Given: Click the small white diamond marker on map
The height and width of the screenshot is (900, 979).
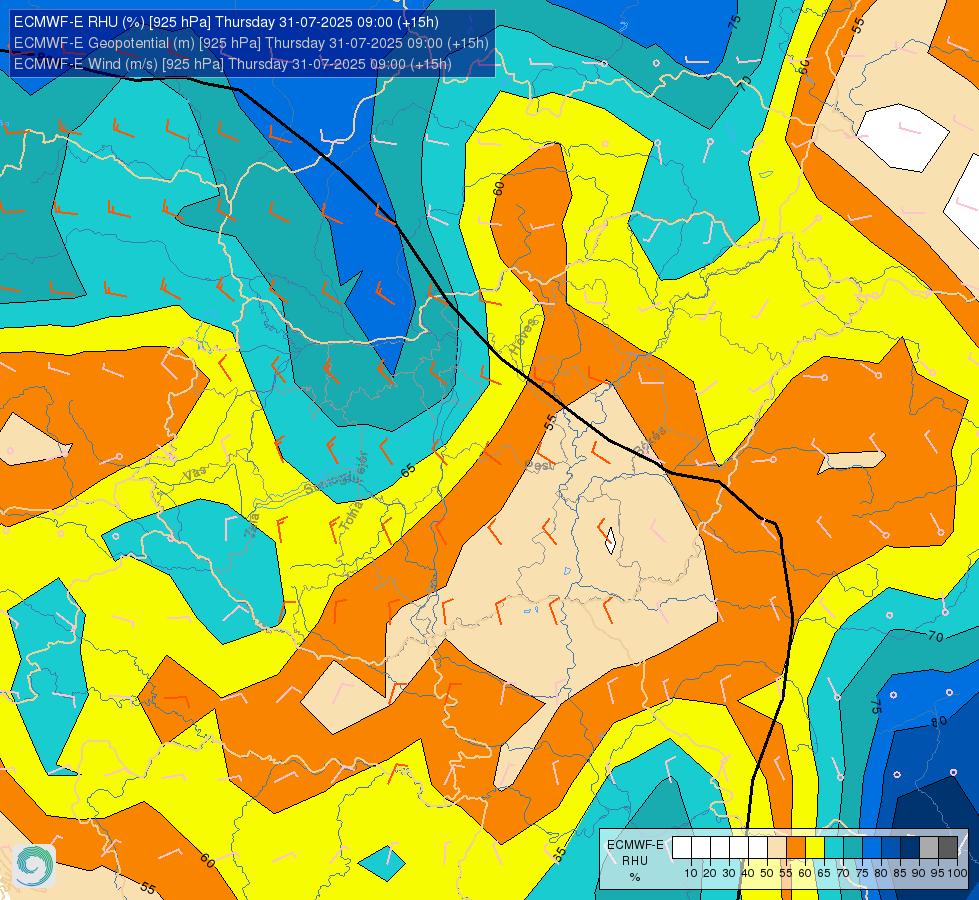Looking at the screenshot, I should click(x=611, y=540).
